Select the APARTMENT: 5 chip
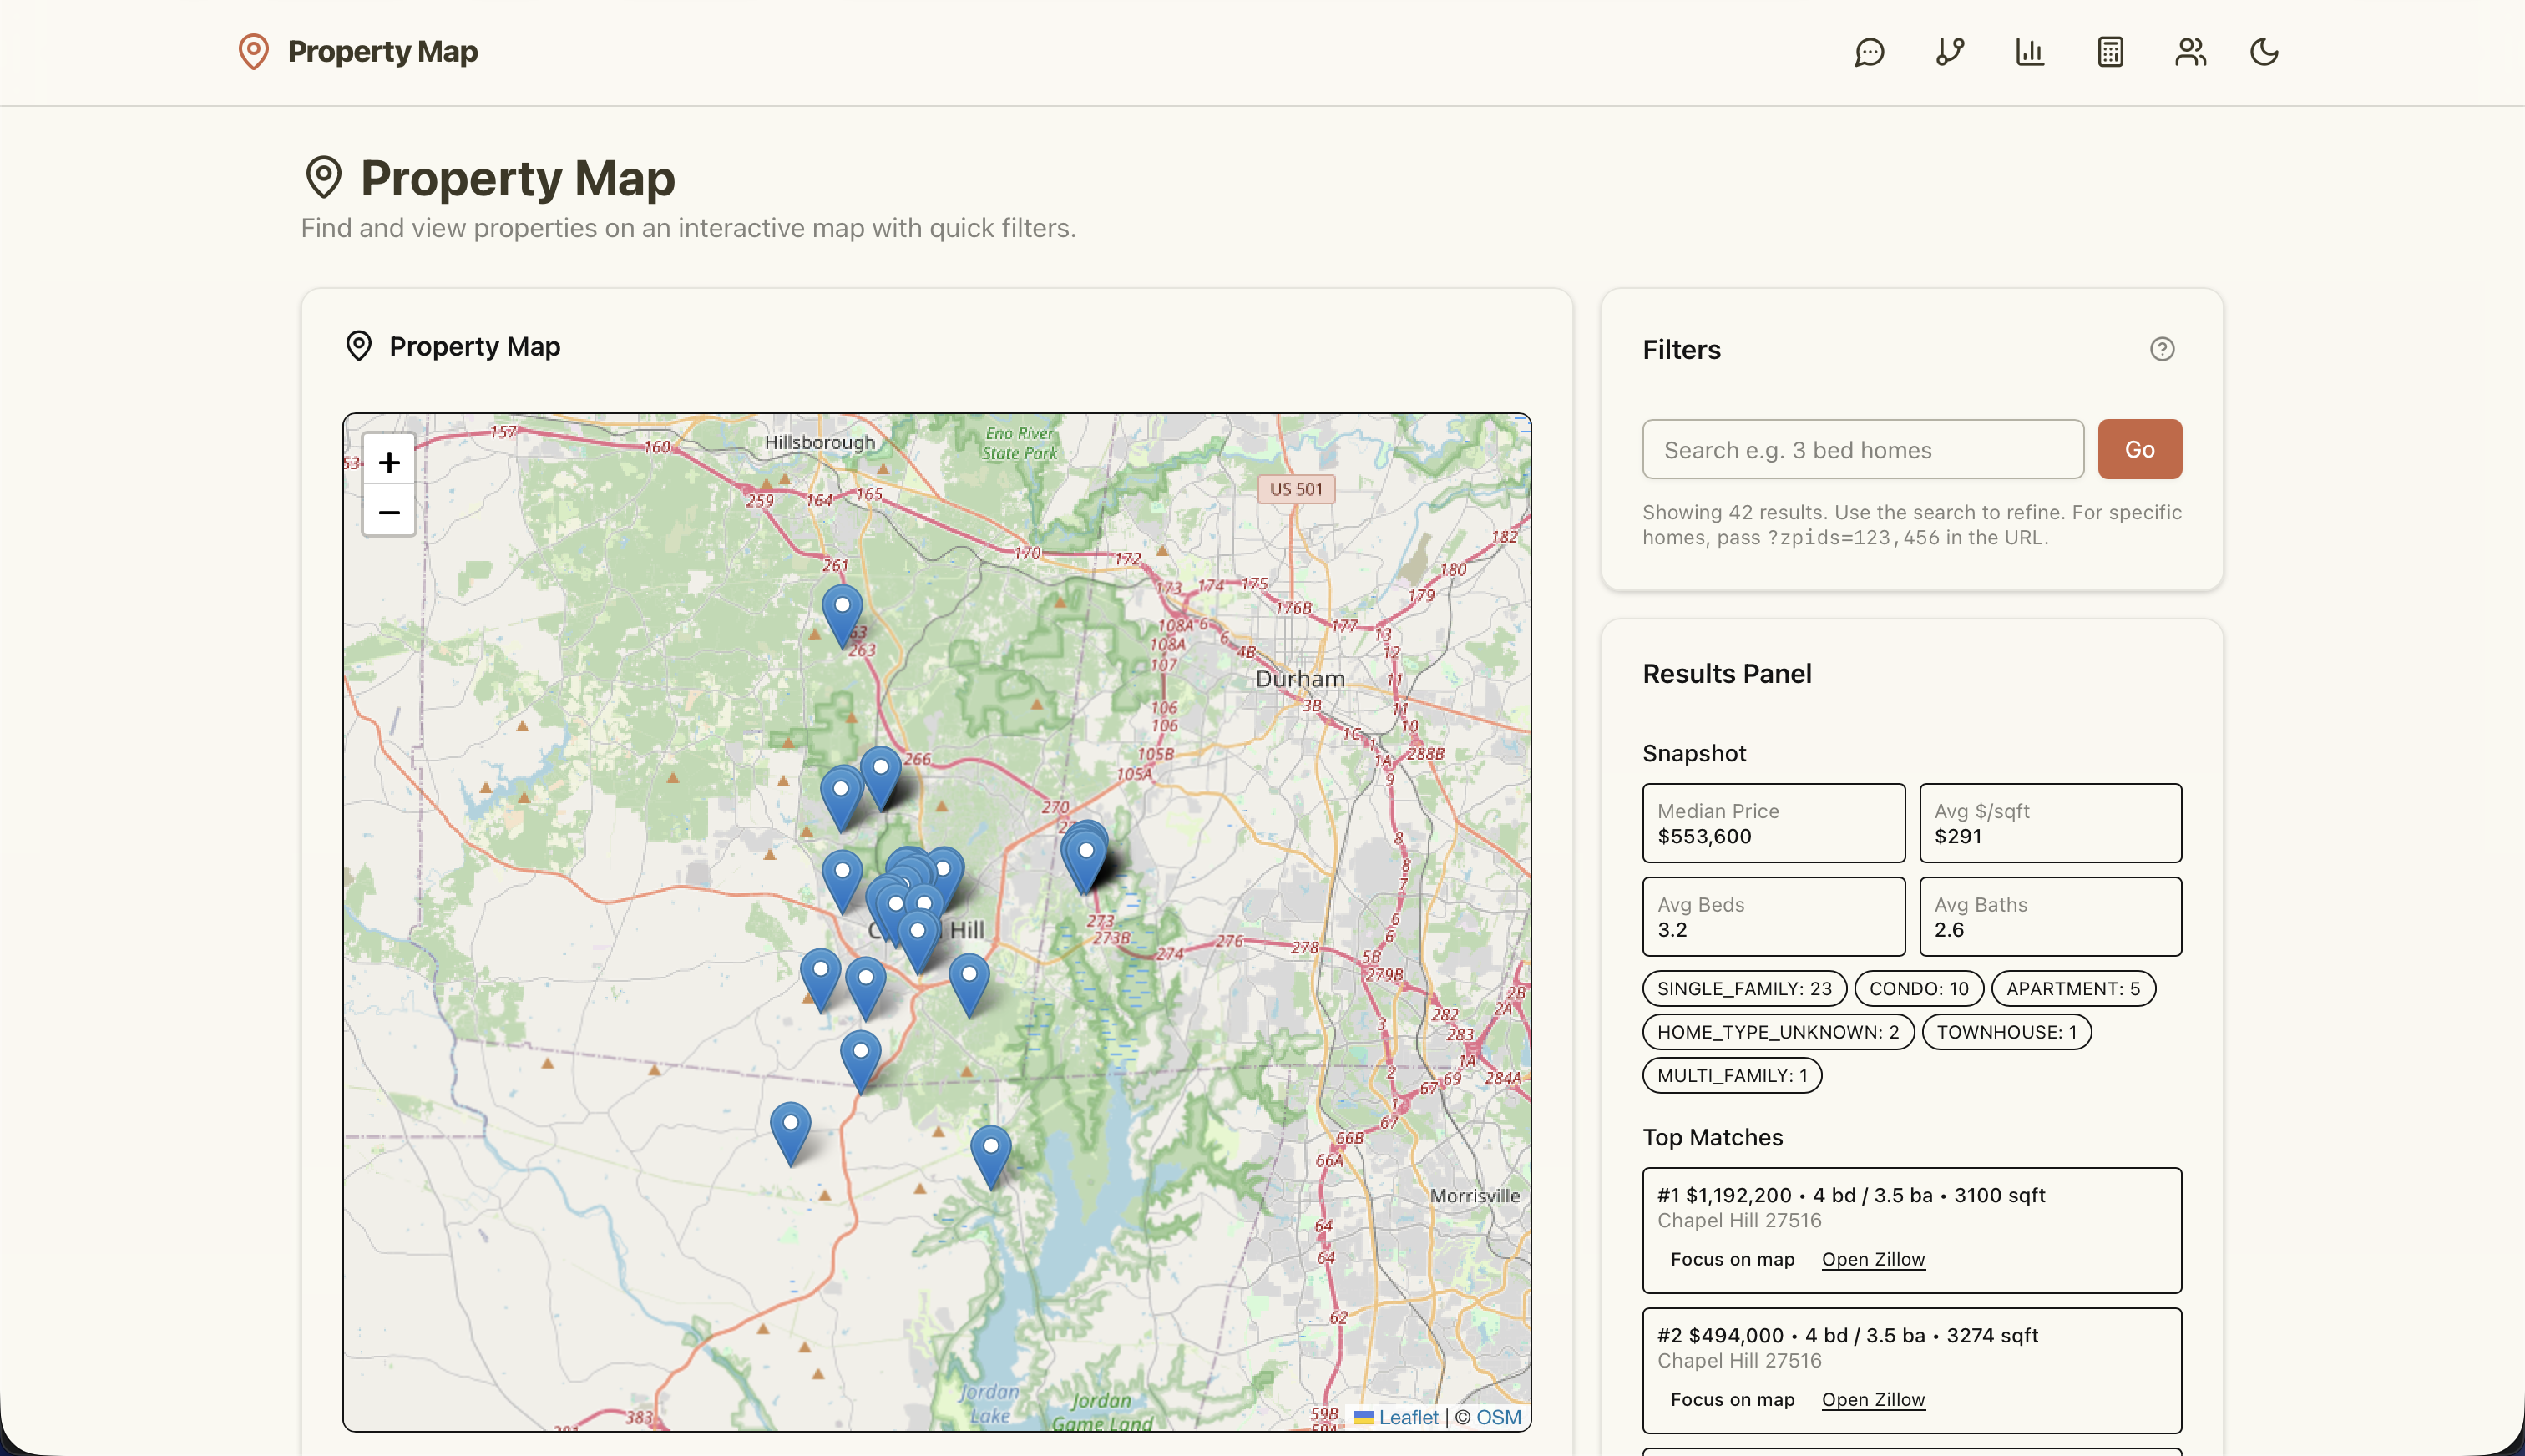Screen dimensions: 2525x1456 coord(2073,989)
